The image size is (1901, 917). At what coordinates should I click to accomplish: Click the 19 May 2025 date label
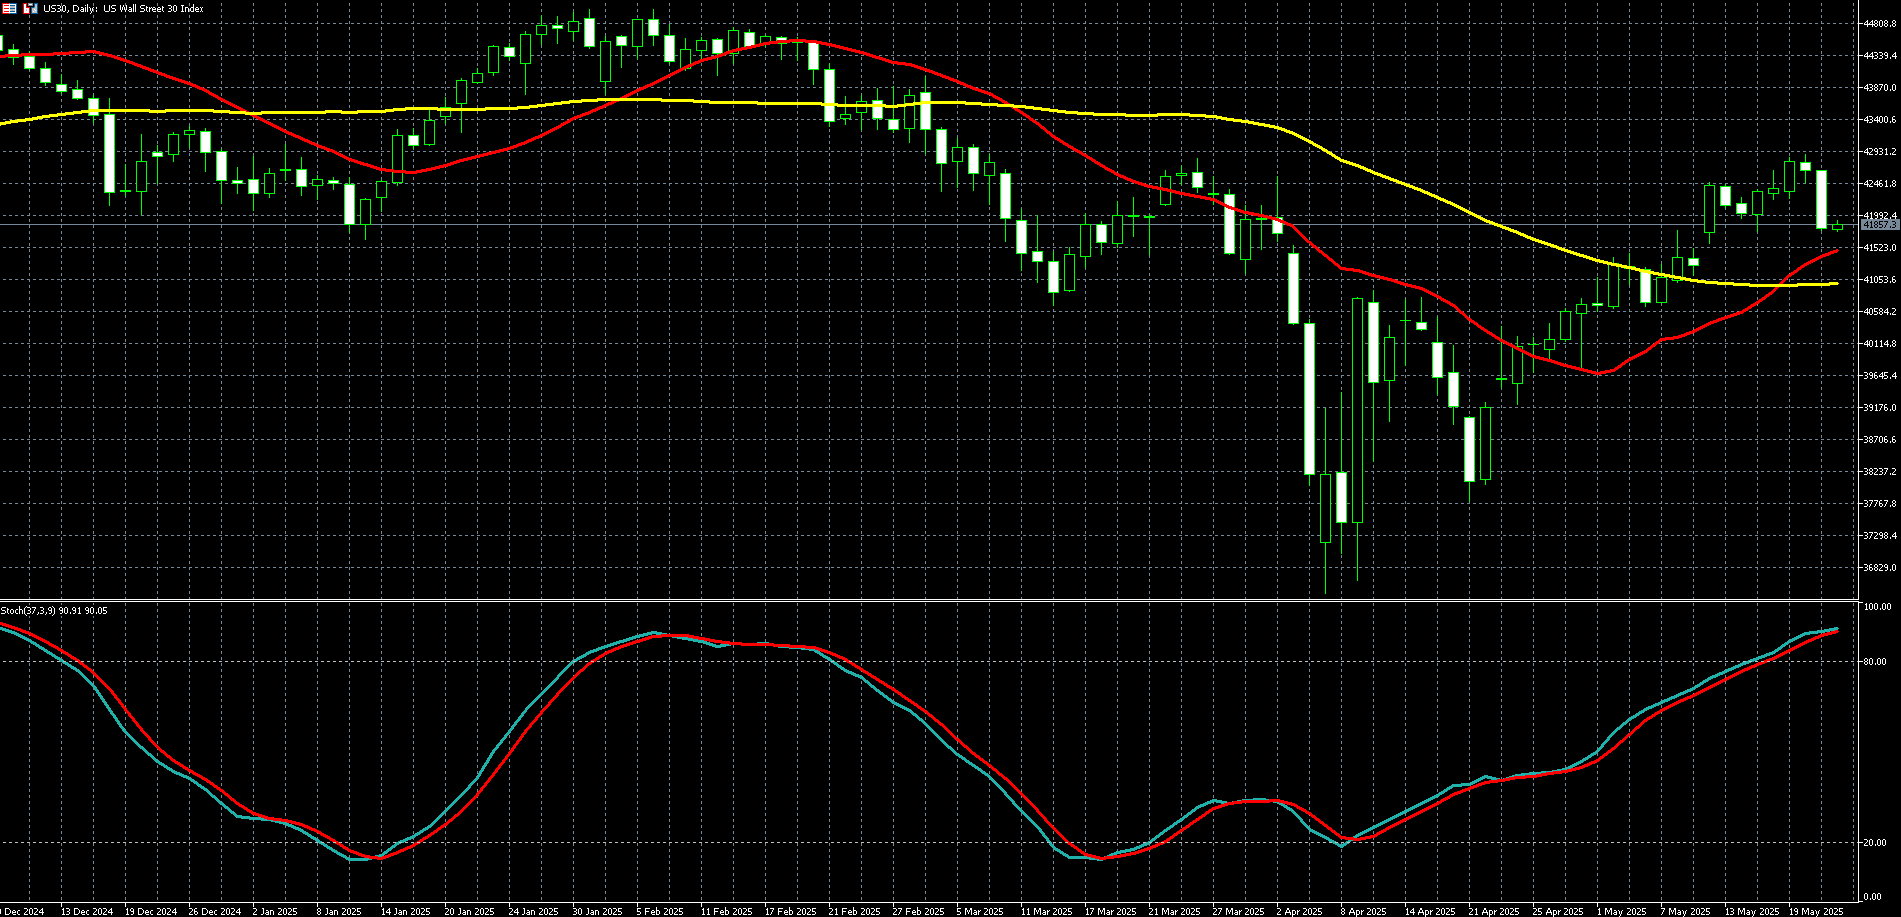pyautogui.click(x=1816, y=911)
